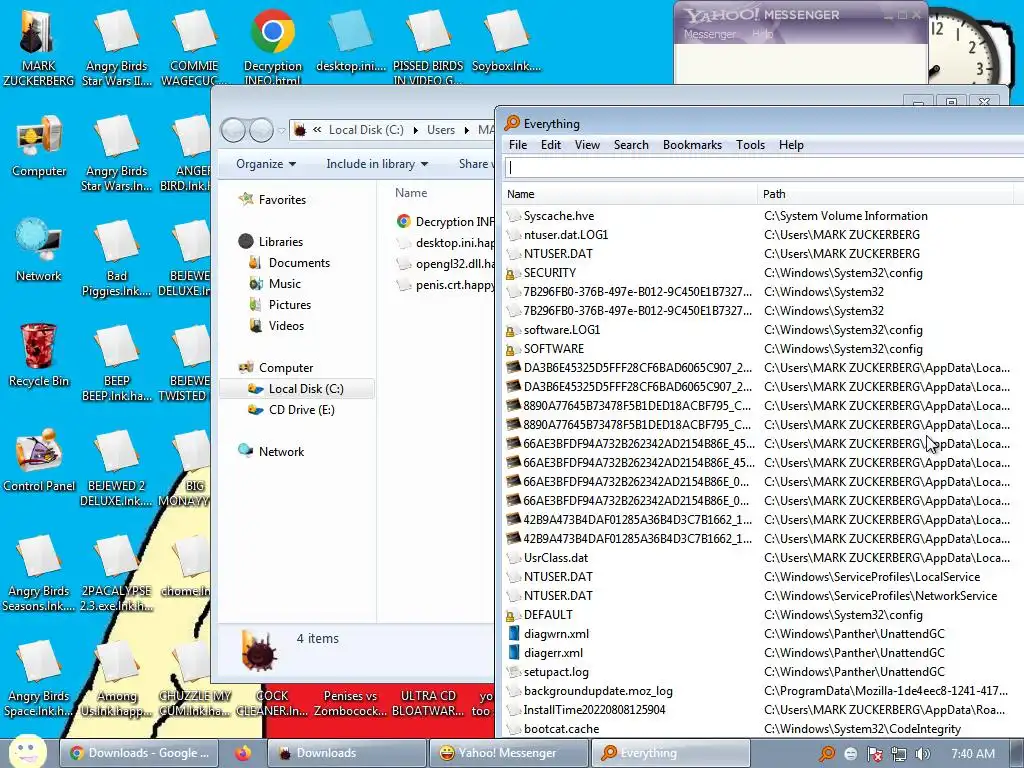Viewport: 1024px width, 768px height.
Task: Select bootcat.cache in Everything results
Action: (x=561, y=728)
